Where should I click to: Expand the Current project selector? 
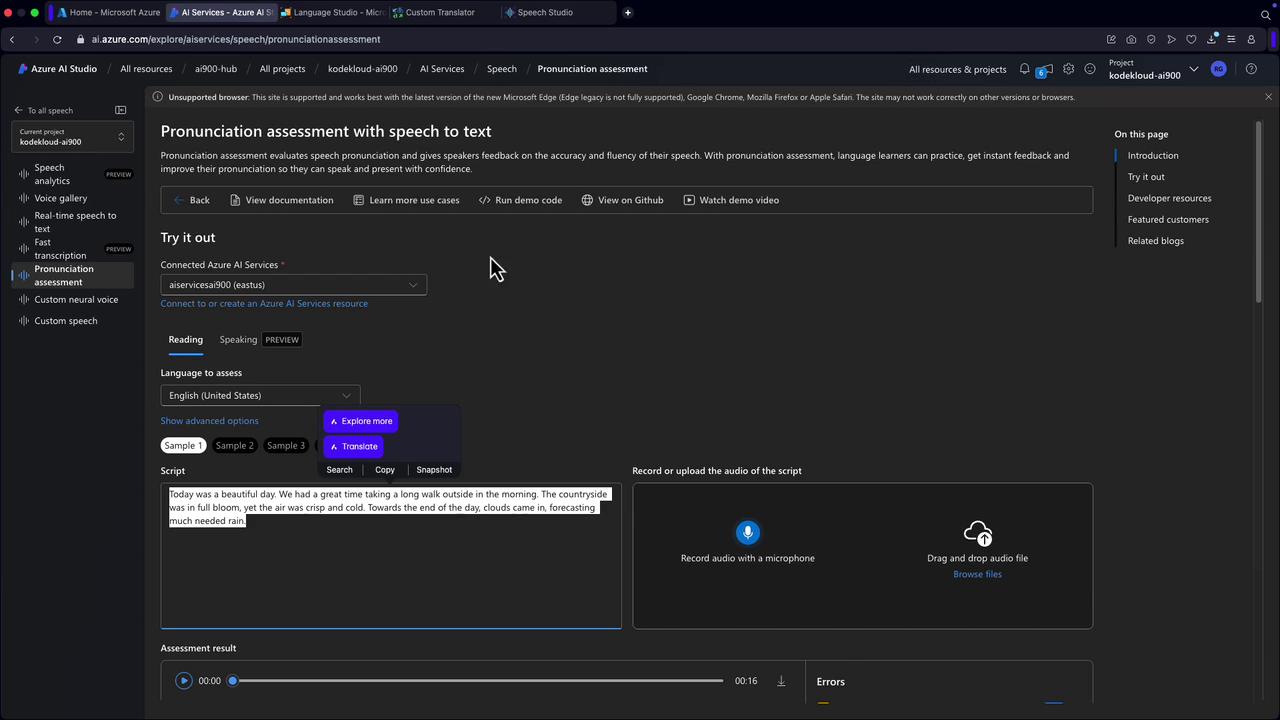pos(72,137)
